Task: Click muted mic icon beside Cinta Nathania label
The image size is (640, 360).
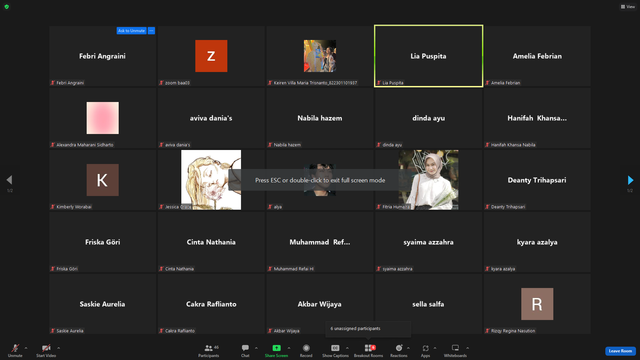Action: 161,269
